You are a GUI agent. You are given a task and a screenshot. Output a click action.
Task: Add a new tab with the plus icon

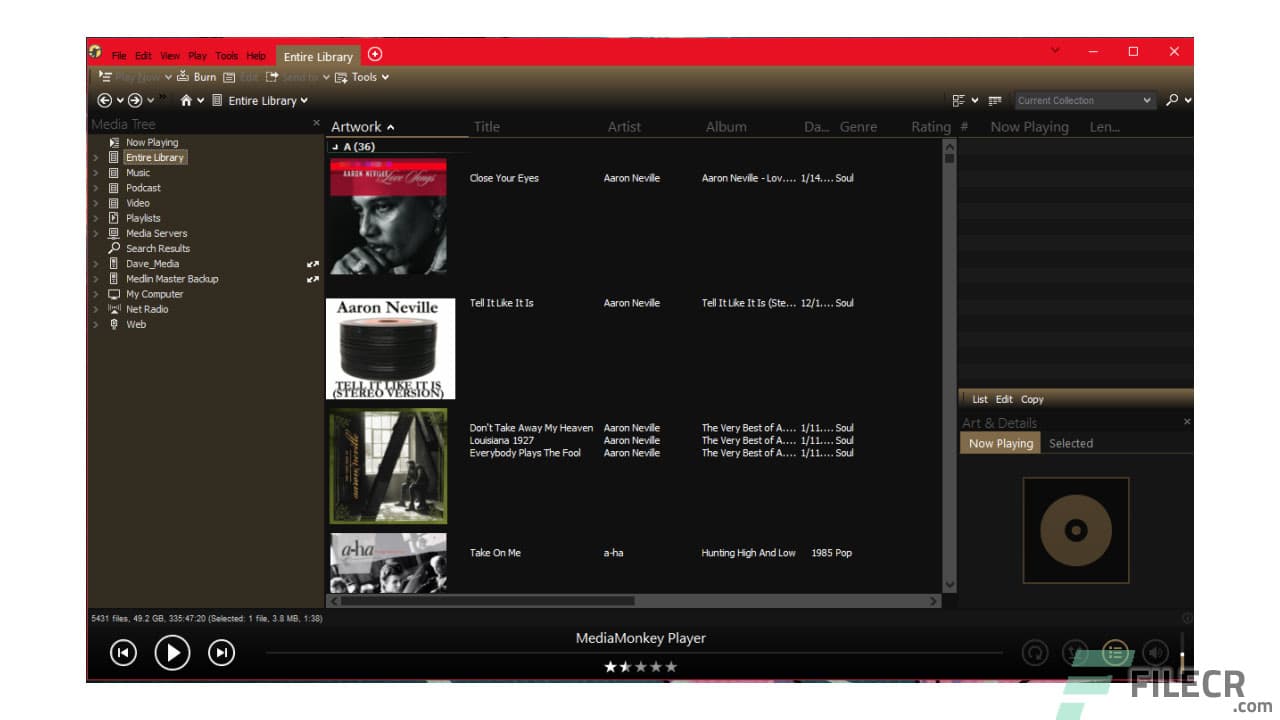tap(375, 55)
